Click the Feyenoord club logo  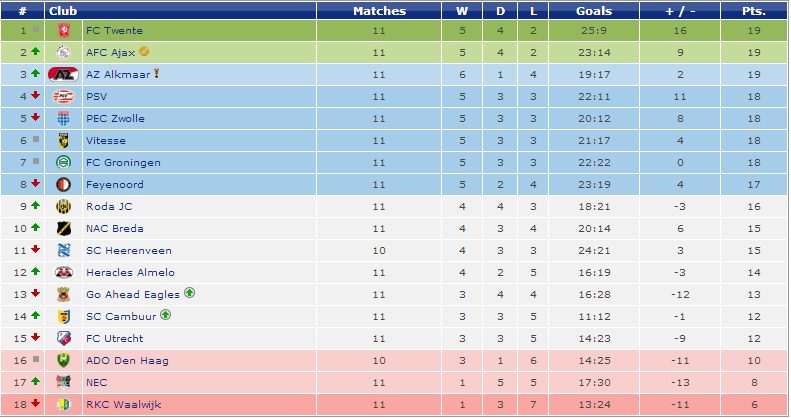click(63, 185)
